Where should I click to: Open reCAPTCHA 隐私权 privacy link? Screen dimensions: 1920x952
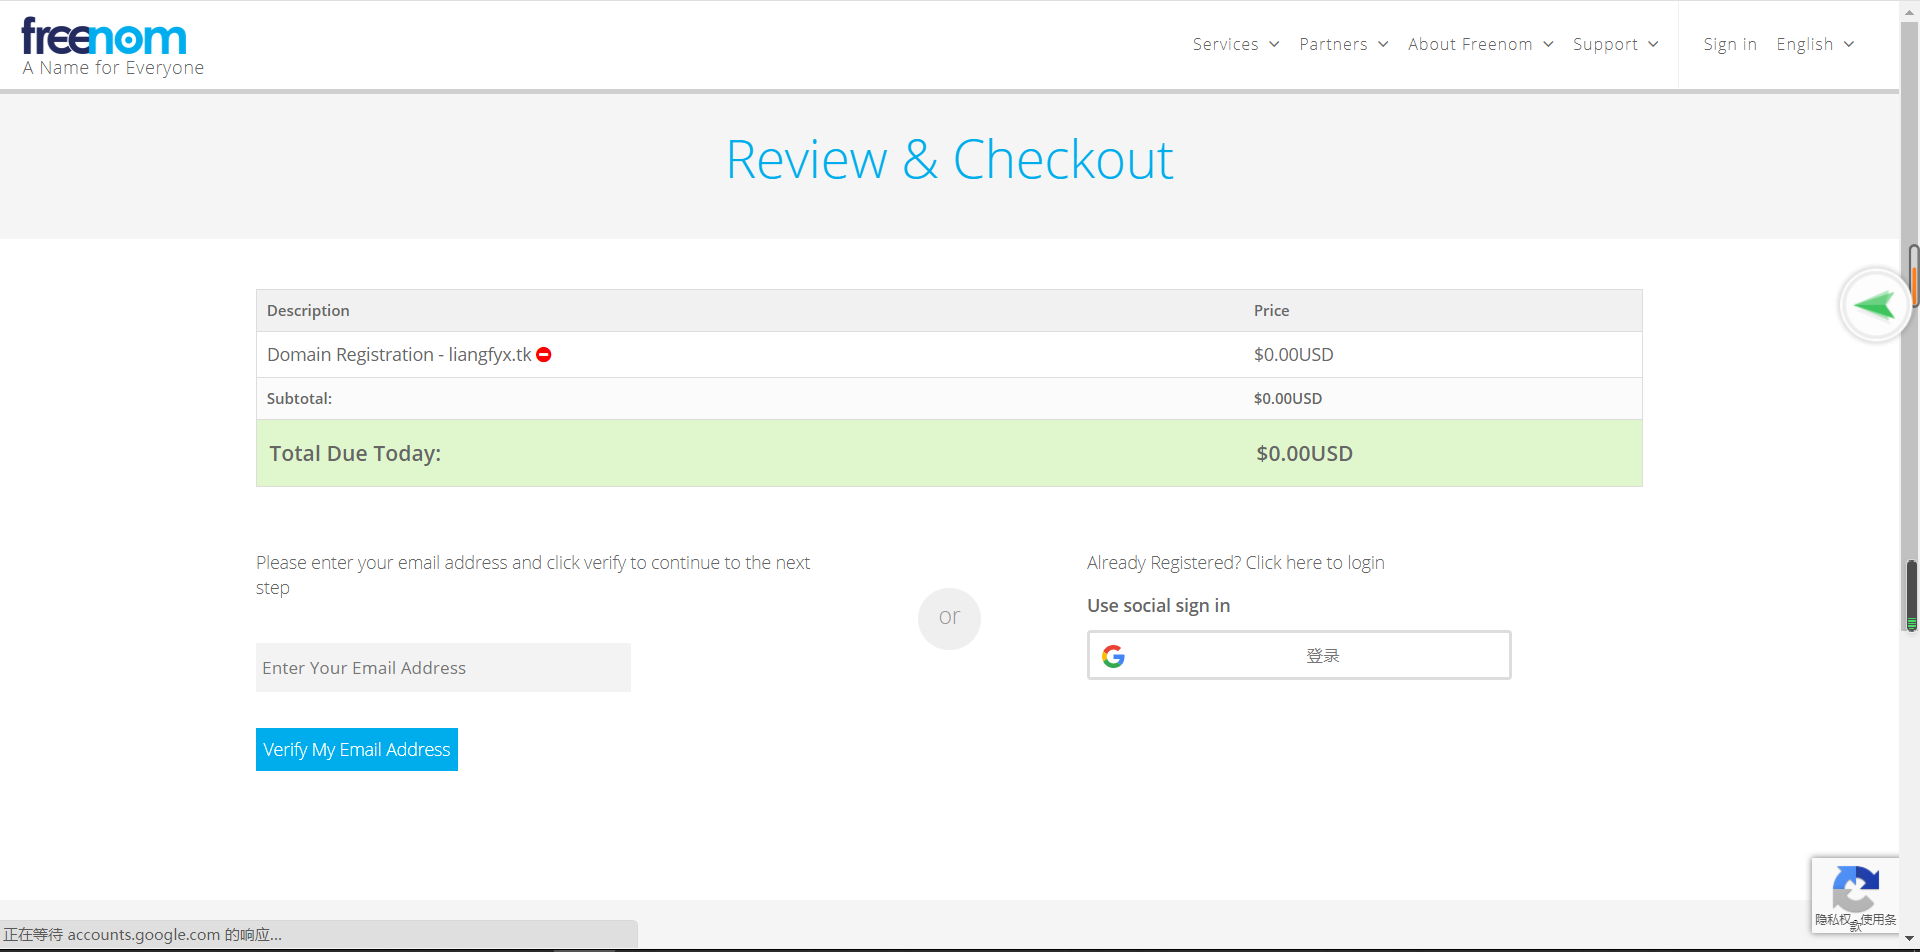(1832, 920)
